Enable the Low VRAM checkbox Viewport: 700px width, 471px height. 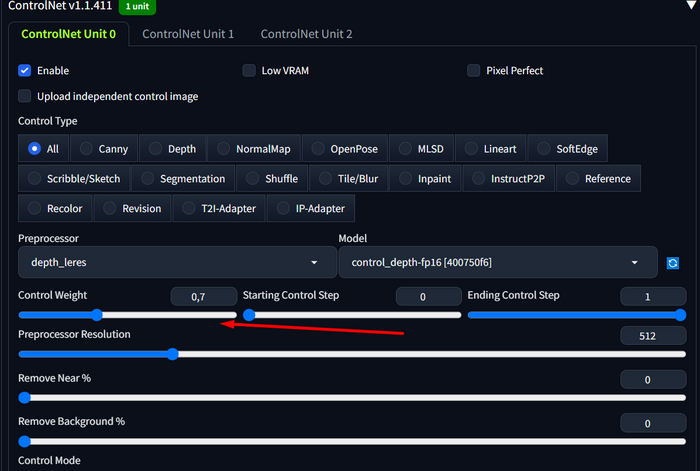(x=249, y=71)
